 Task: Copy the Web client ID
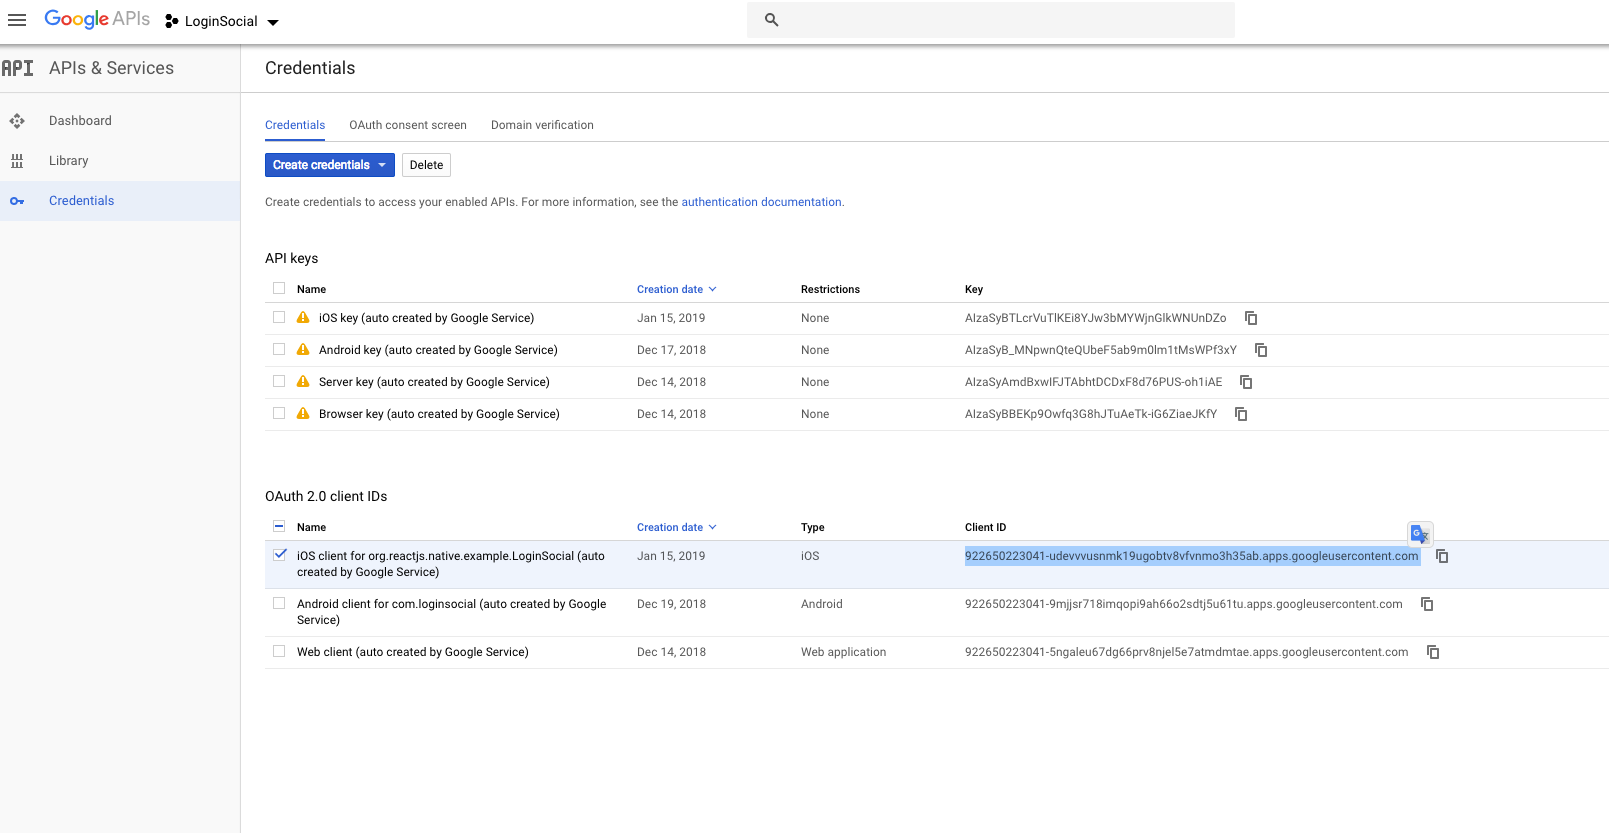[1433, 652]
